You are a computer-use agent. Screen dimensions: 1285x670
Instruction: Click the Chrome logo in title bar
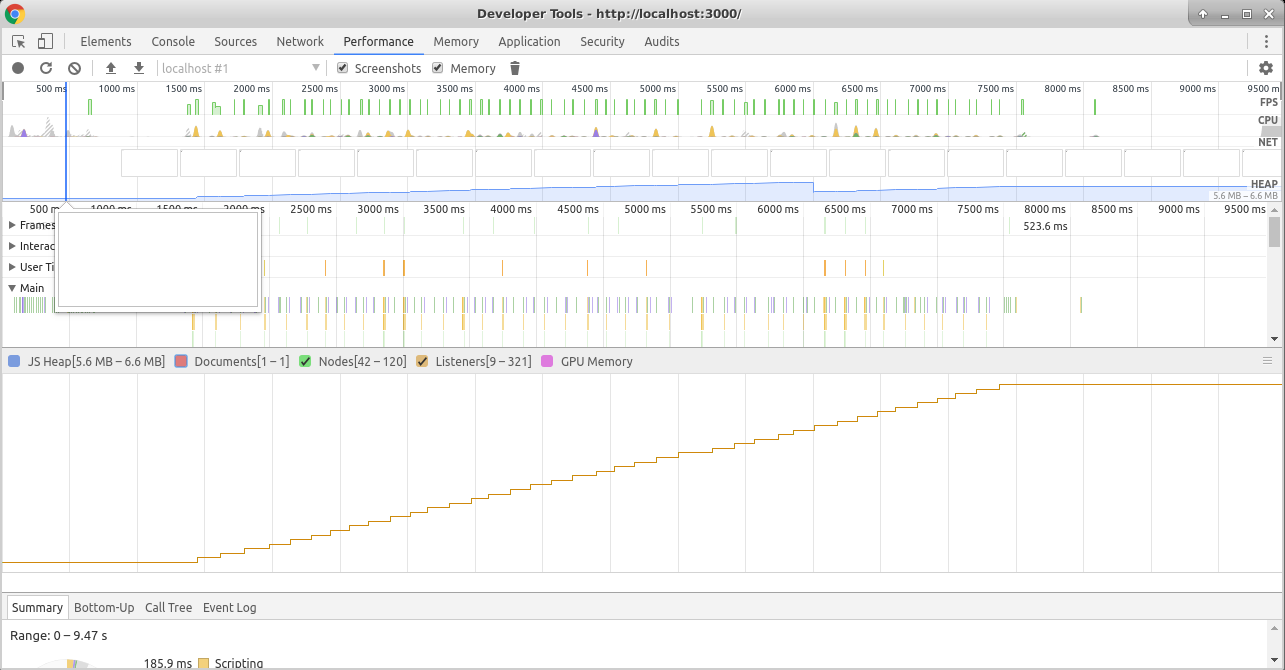pyautogui.click(x=15, y=14)
